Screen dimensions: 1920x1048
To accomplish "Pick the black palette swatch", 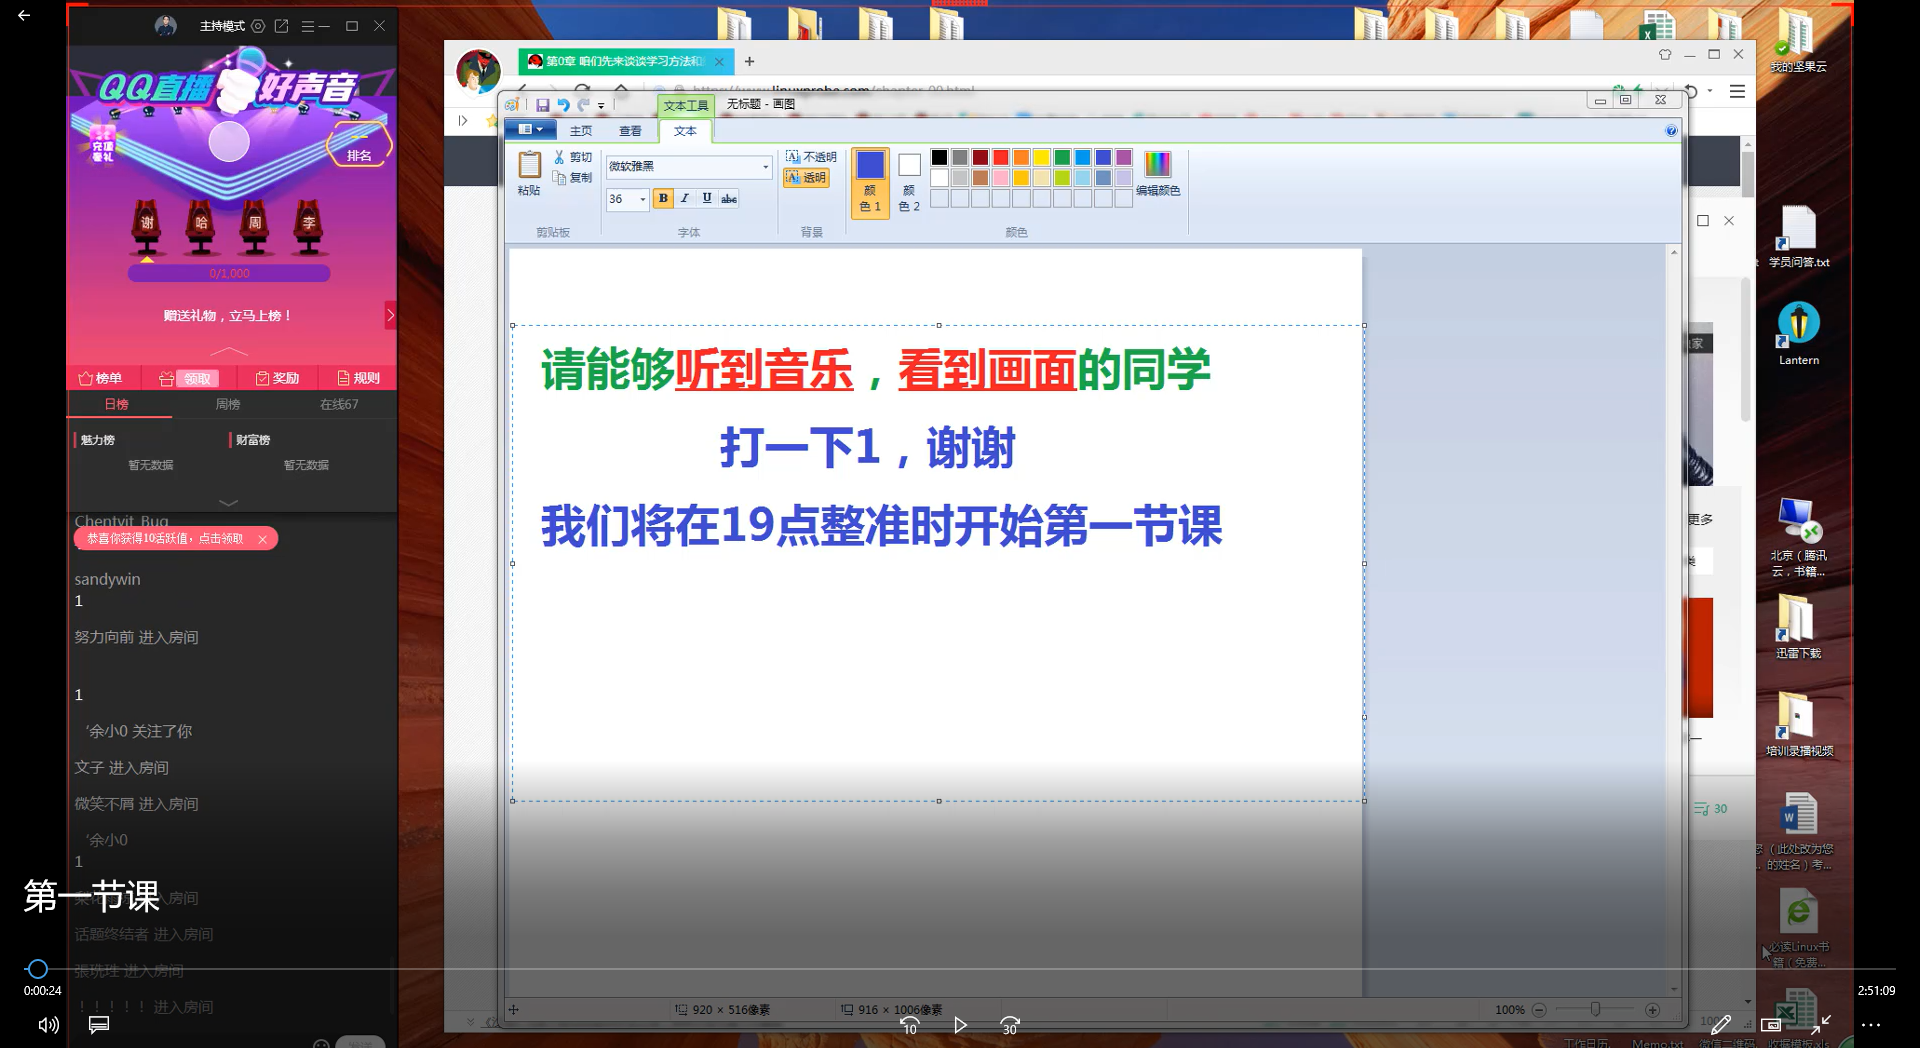I will click(939, 157).
